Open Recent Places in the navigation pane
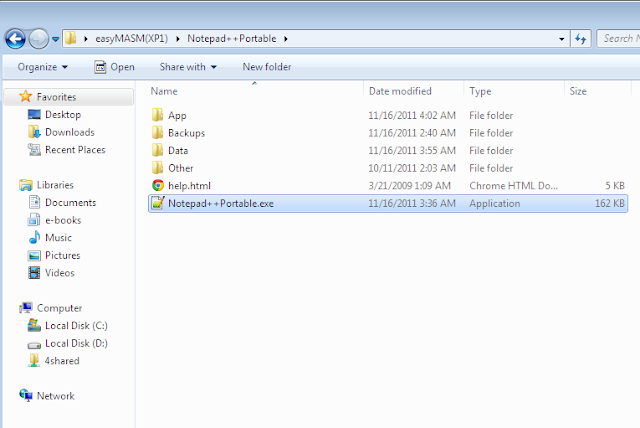Viewport: 640px width, 428px height. point(75,150)
